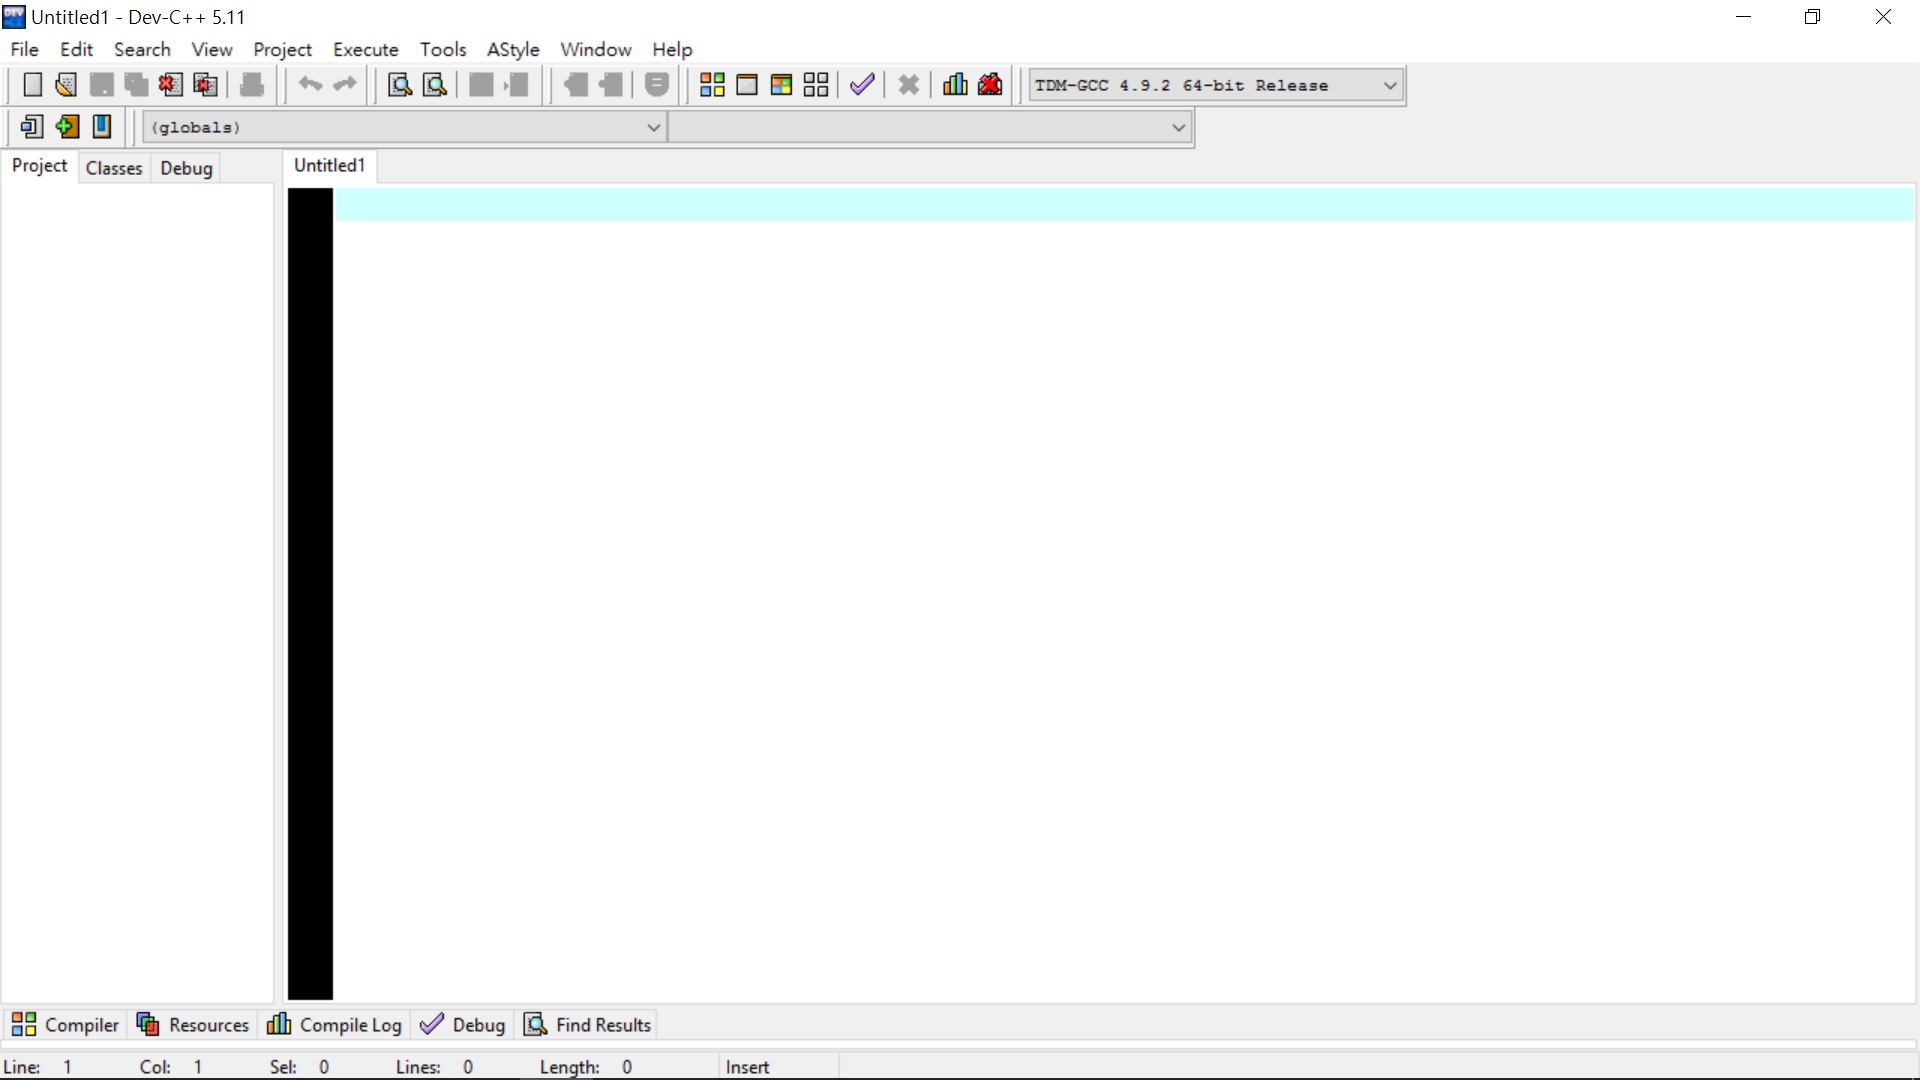Open the Execute menu
Image resolution: width=1920 pixels, height=1080 pixels.
pyautogui.click(x=365, y=49)
